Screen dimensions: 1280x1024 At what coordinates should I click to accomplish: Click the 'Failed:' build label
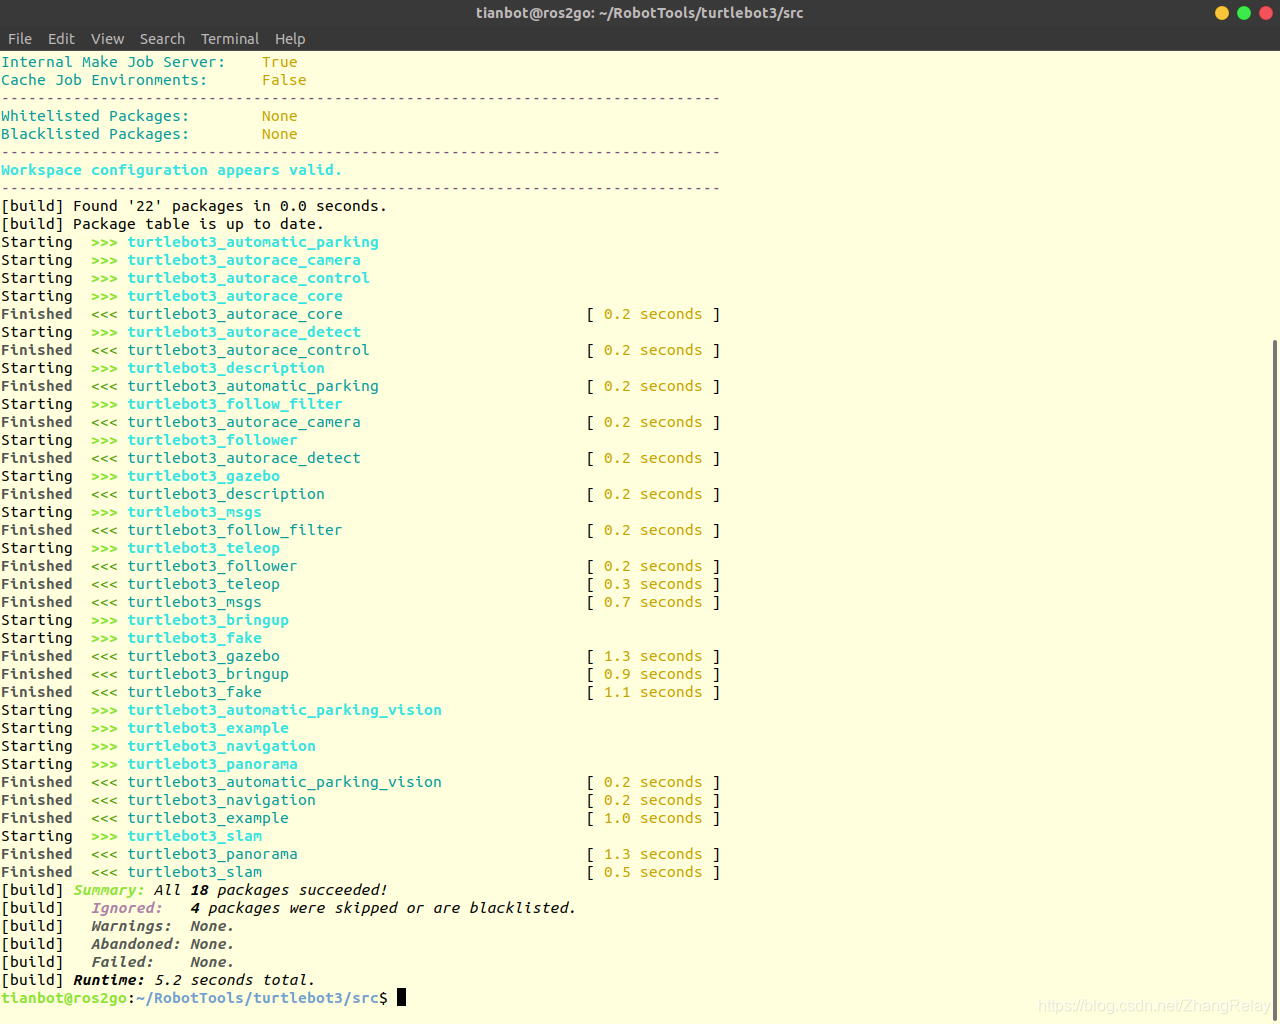[122, 962]
